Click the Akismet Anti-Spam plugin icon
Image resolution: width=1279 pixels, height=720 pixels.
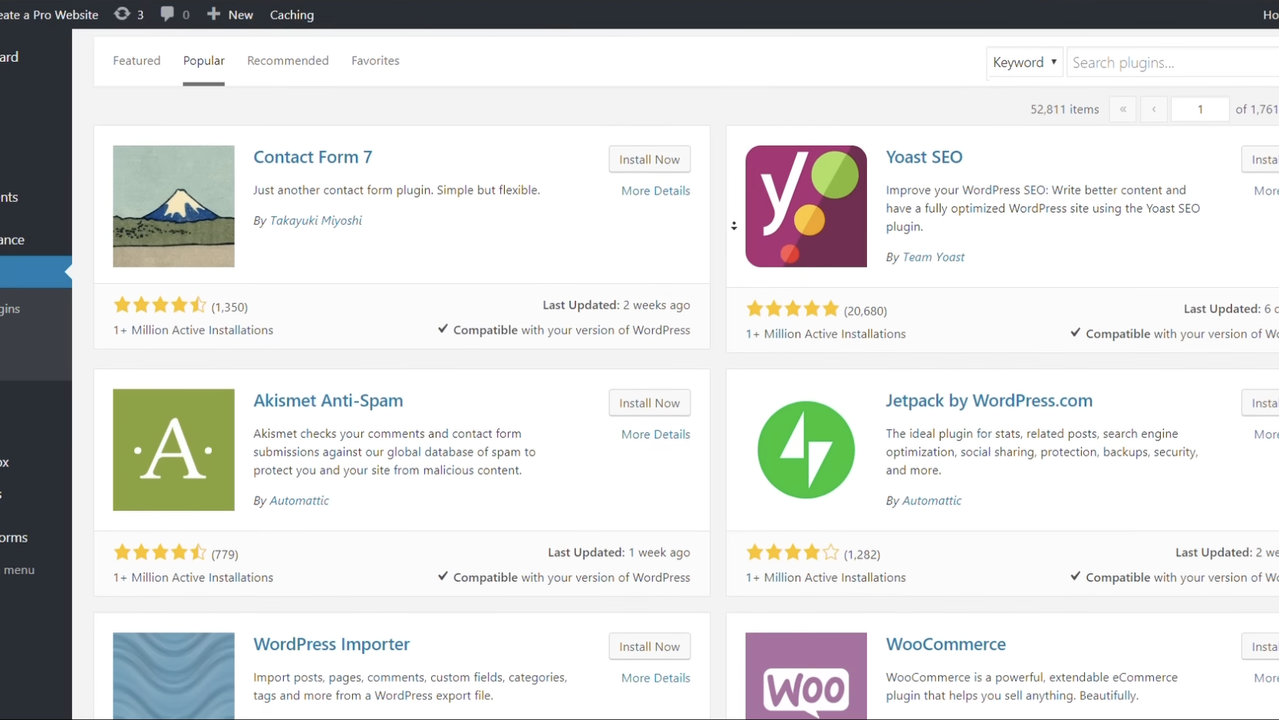[173, 450]
